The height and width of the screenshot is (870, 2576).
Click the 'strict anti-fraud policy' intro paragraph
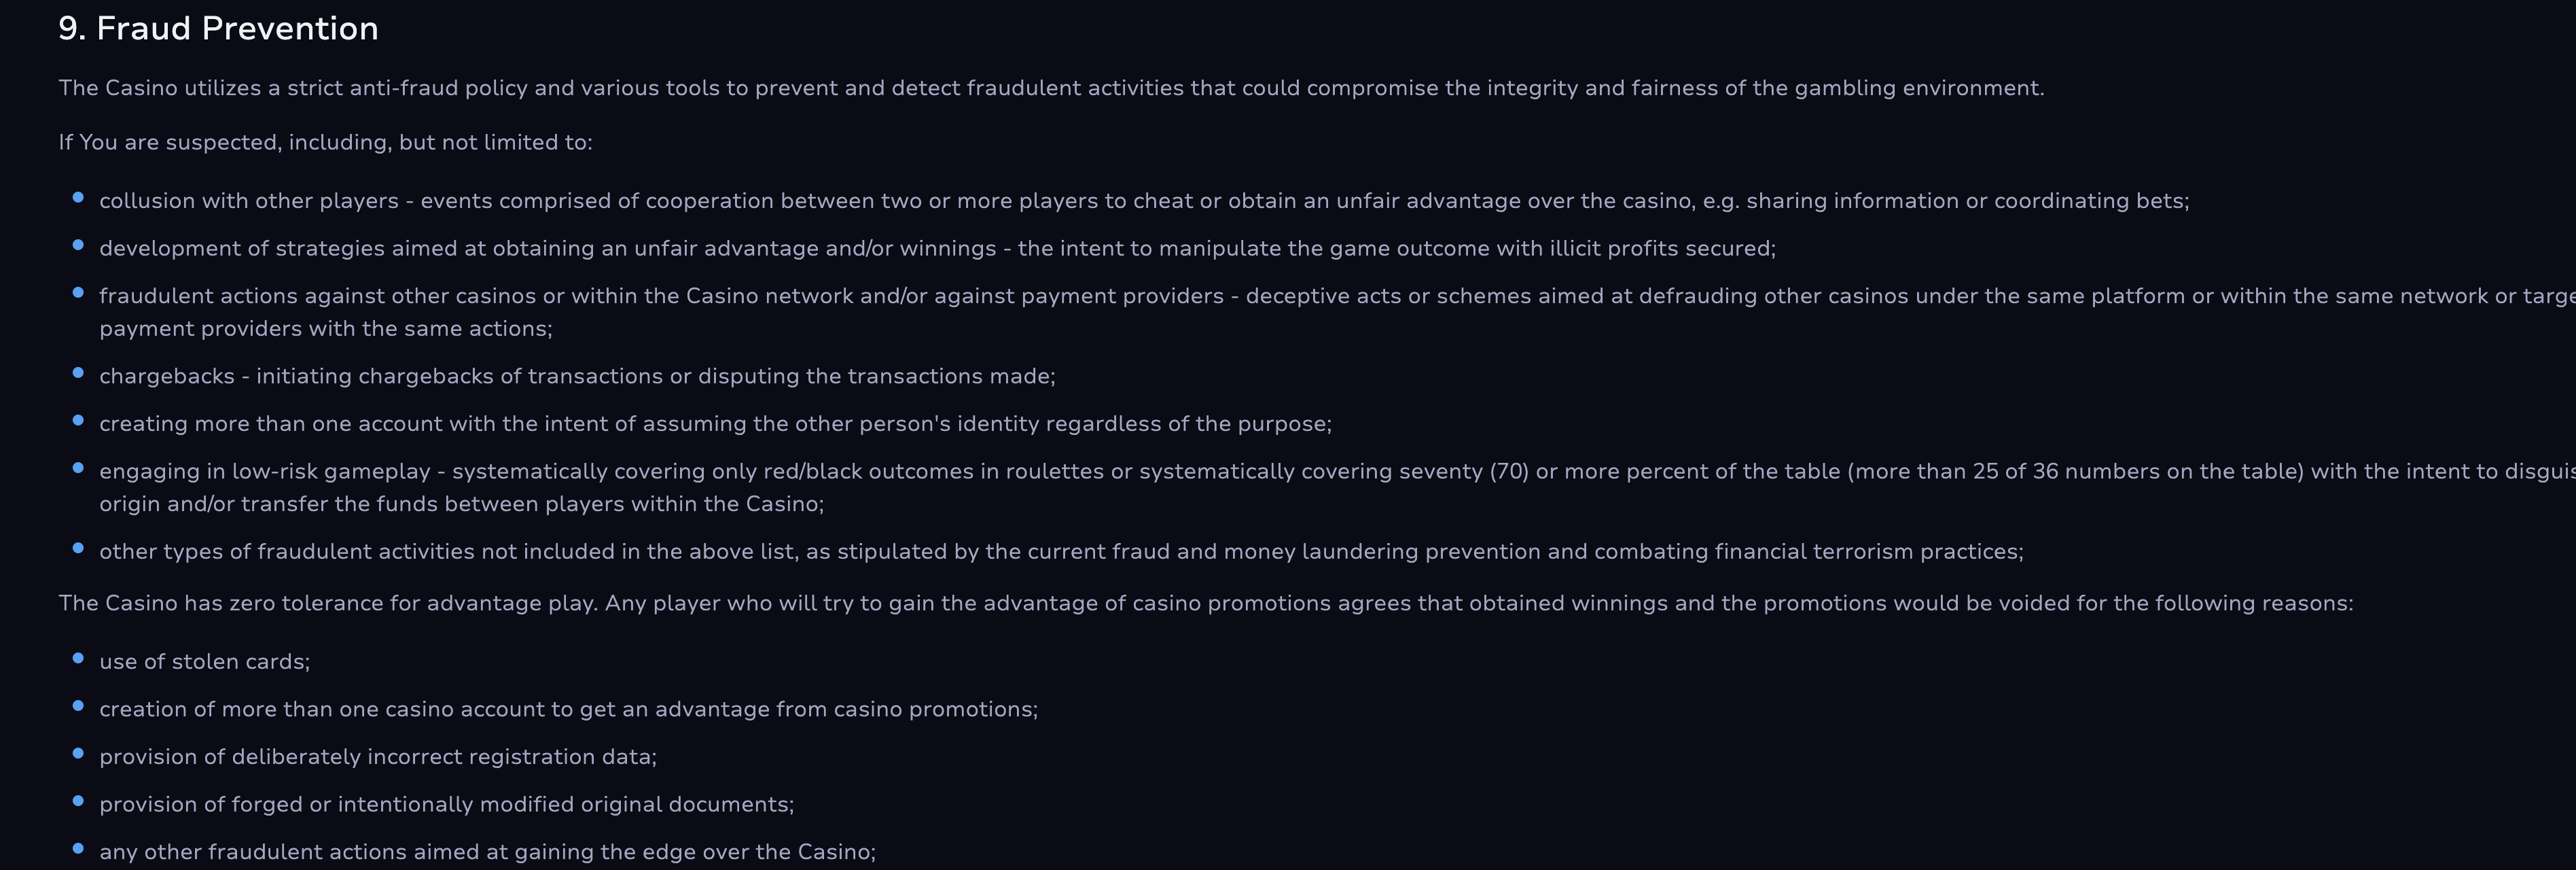1051,88
